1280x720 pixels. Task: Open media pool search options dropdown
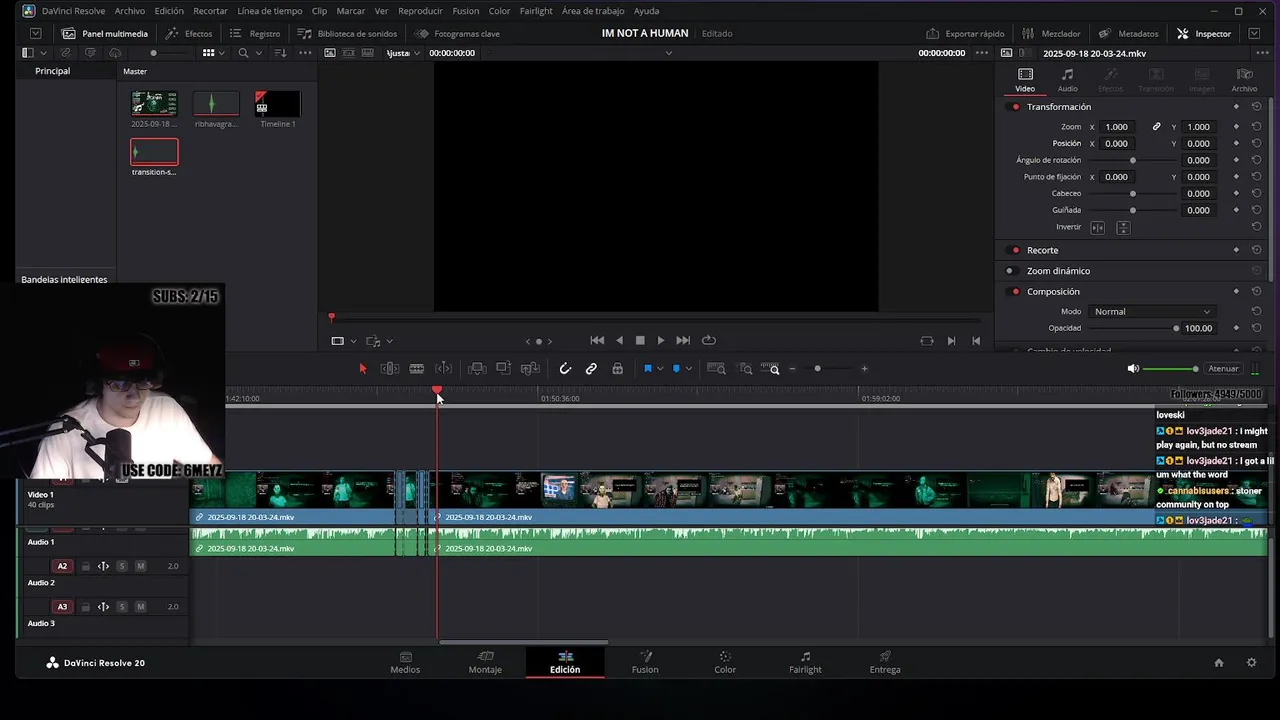click(258, 53)
